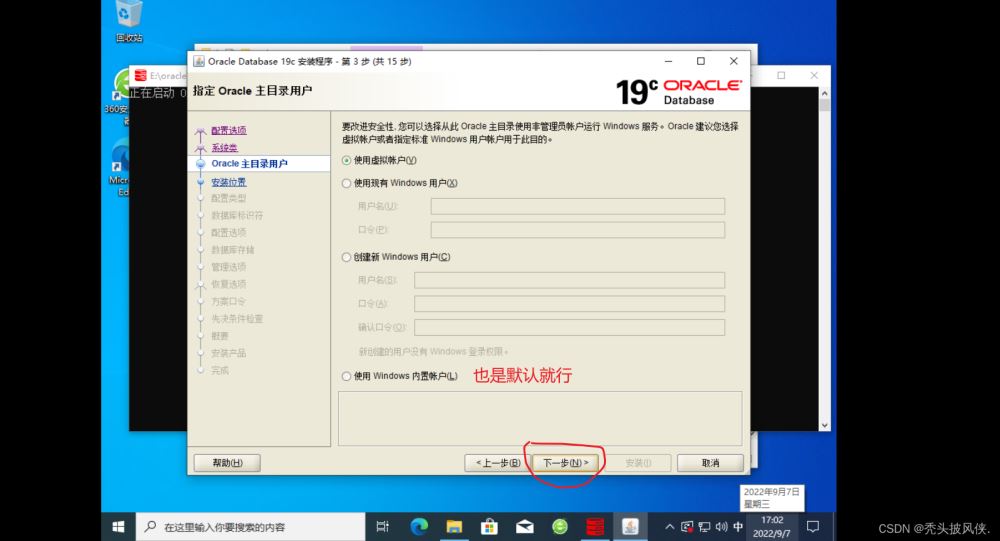Open Task View in the taskbar
This screenshot has height=541, width=1000.
tap(382, 526)
